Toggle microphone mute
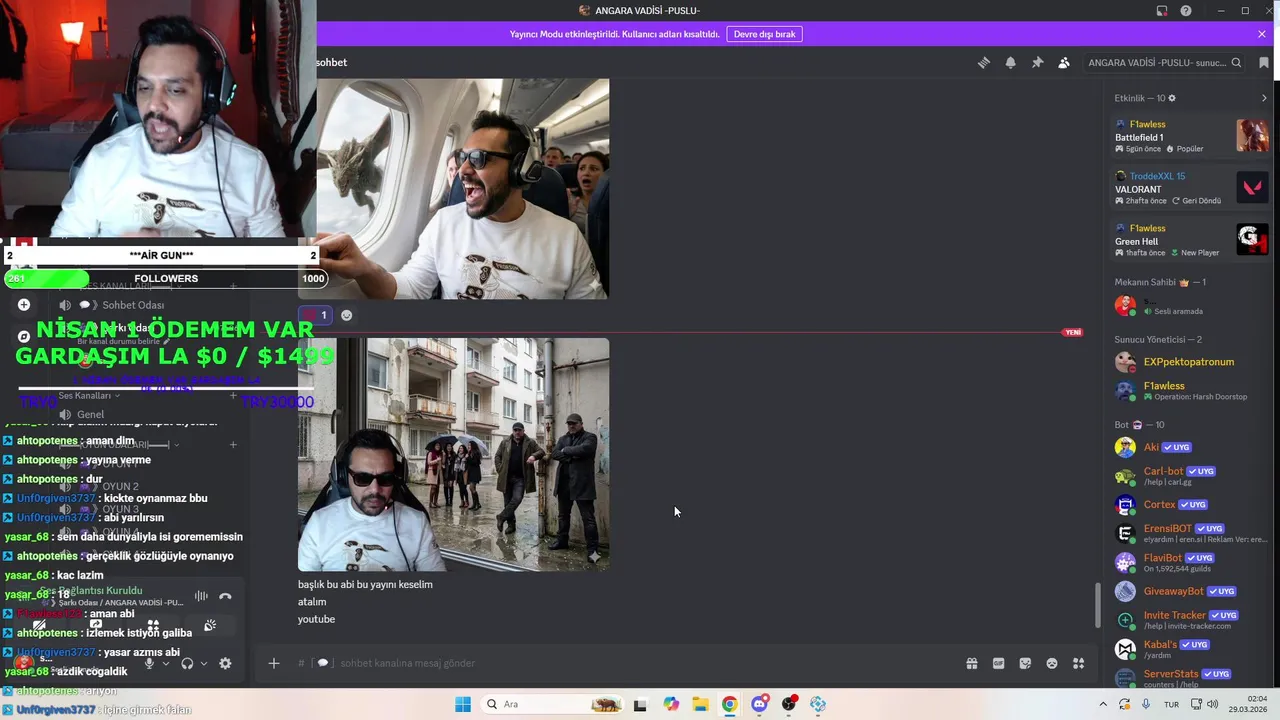 point(149,663)
